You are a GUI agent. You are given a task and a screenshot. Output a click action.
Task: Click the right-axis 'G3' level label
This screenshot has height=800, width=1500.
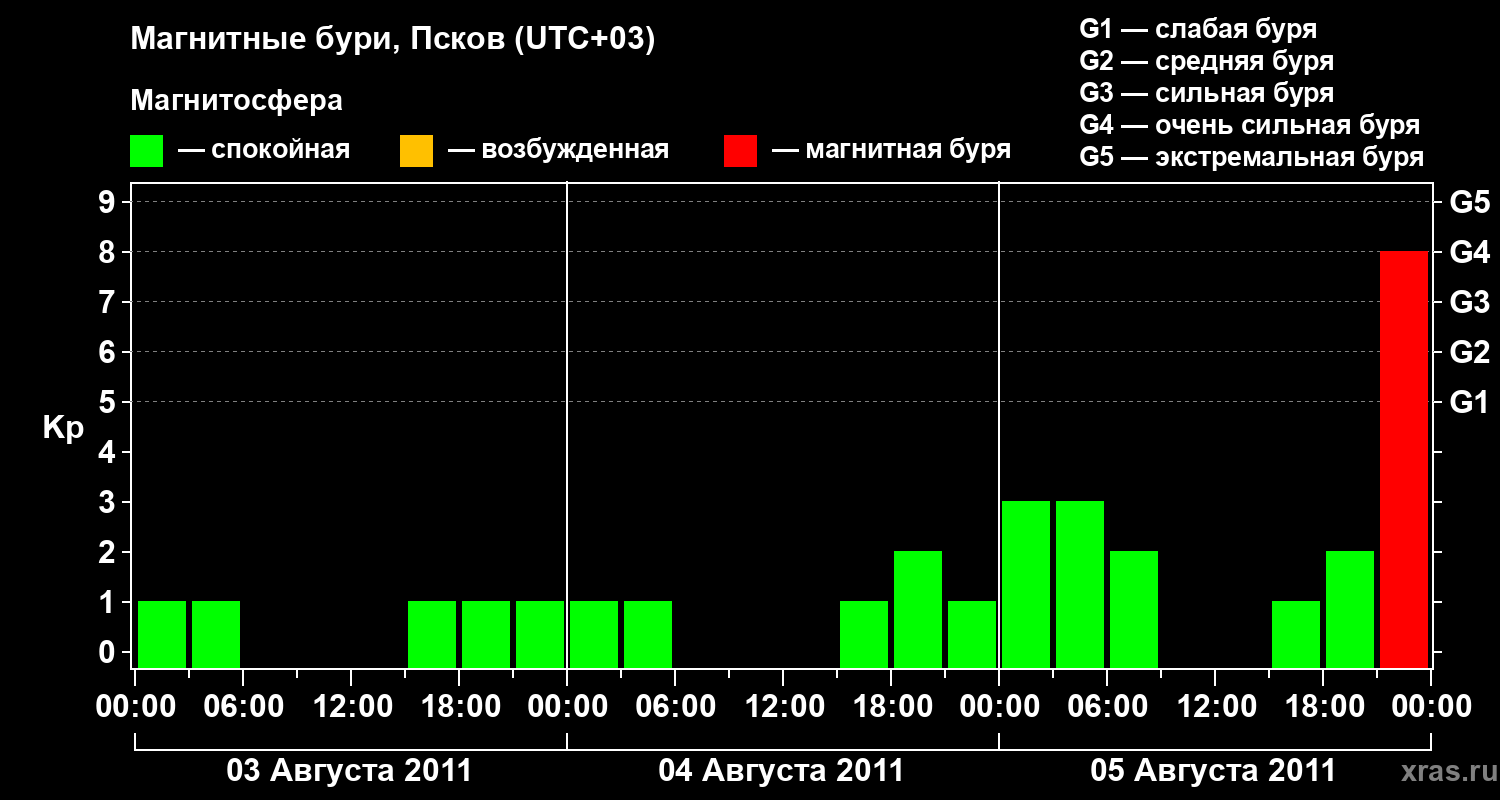pos(1469,303)
